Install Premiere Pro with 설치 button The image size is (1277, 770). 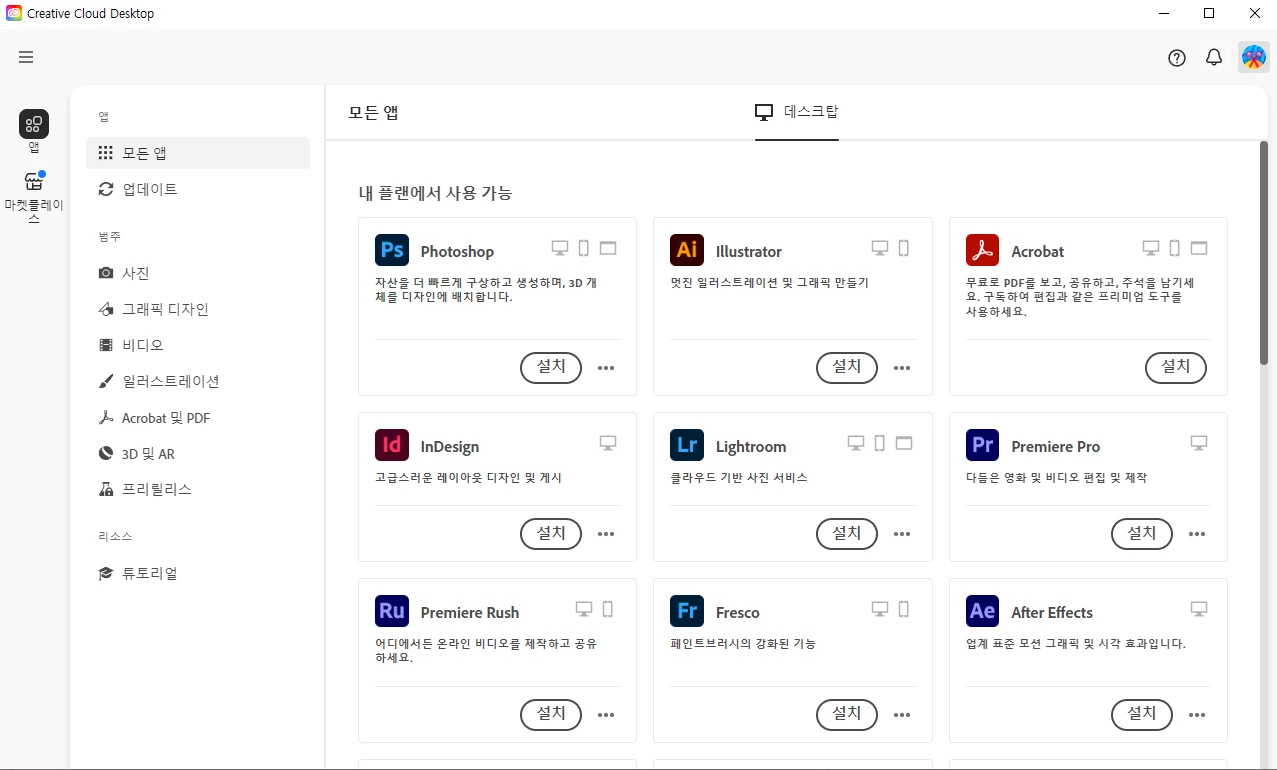click(1142, 534)
